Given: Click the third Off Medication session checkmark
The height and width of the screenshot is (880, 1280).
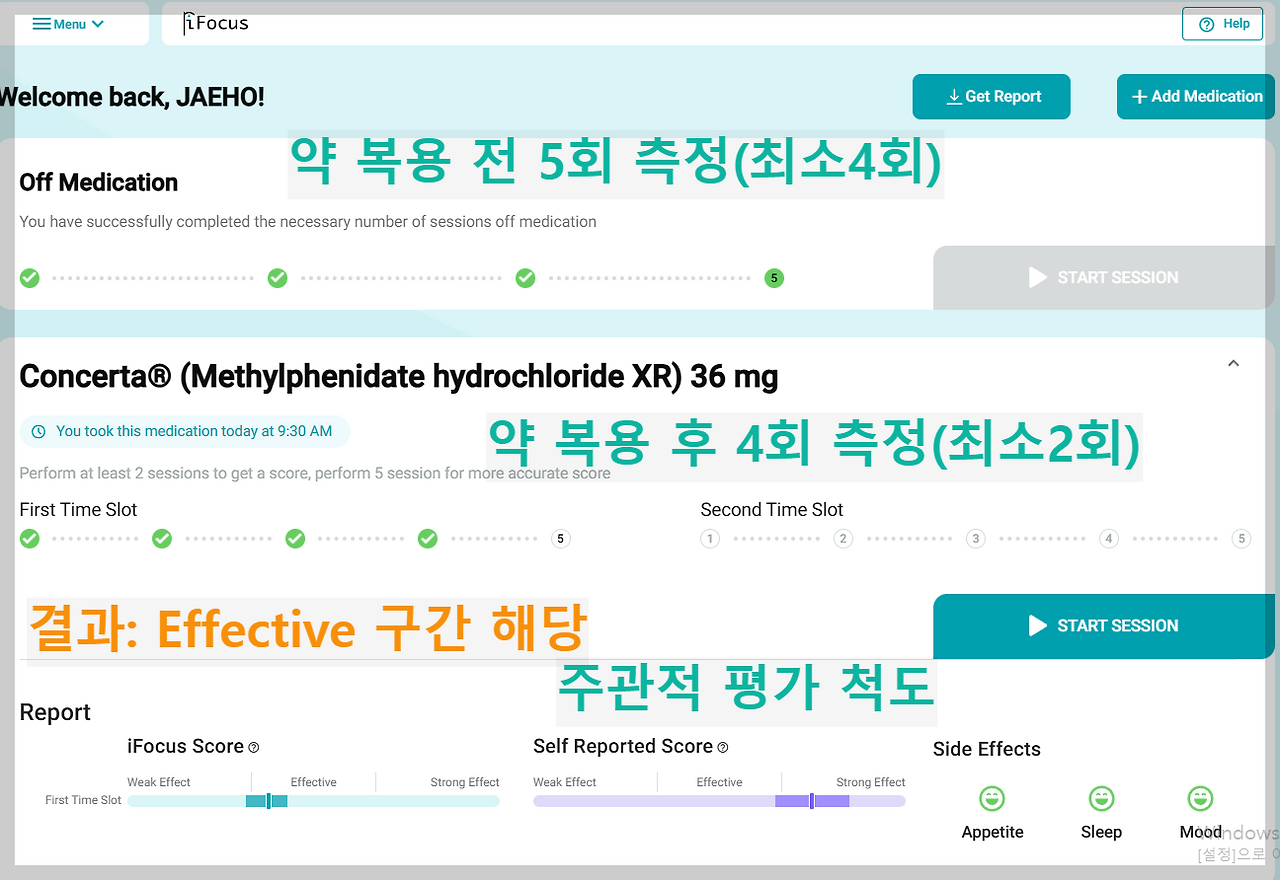Looking at the screenshot, I should tap(525, 278).
